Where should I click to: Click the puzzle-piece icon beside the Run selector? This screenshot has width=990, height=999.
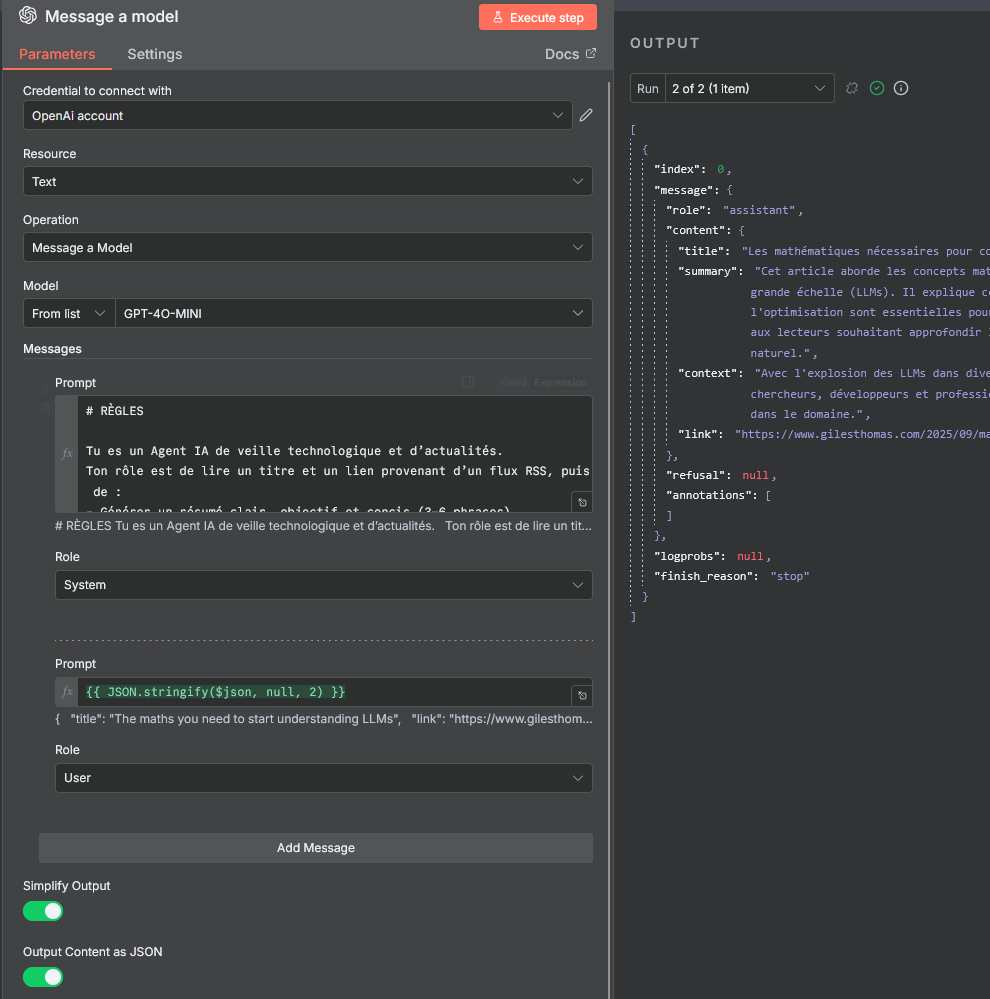[x=852, y=88]
